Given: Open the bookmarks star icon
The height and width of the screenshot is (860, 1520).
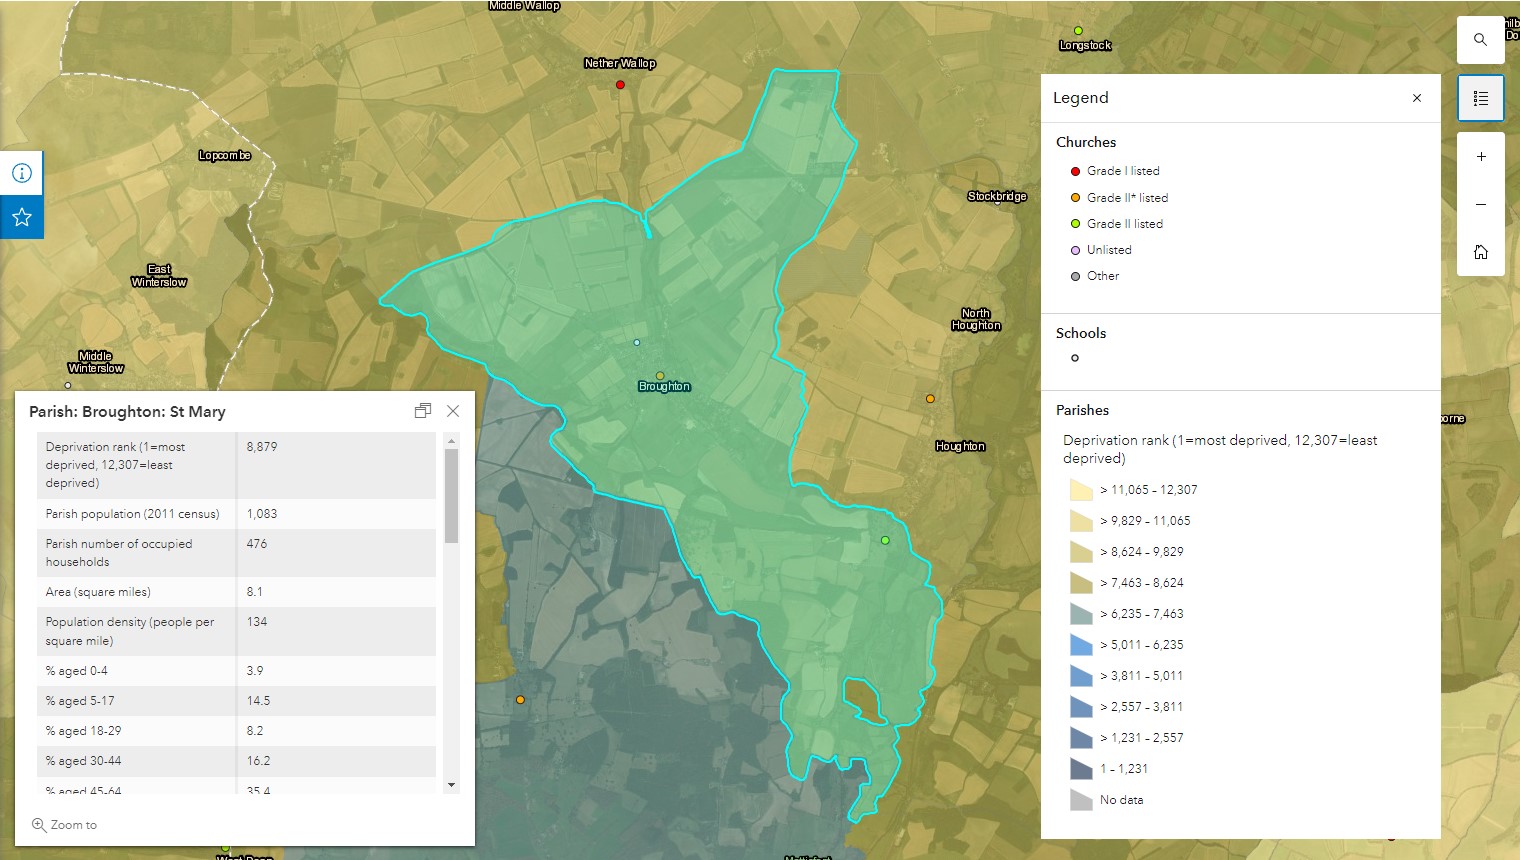Looking at the screenshot, I should pyautogui.click(x=22, y=217).
